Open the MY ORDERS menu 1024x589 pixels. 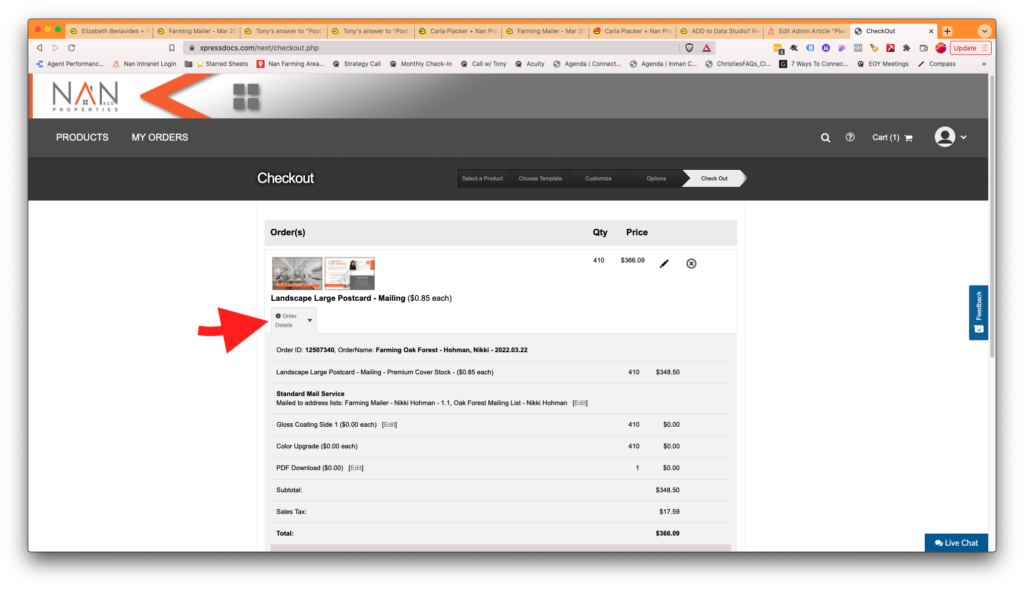pos(160,138)
